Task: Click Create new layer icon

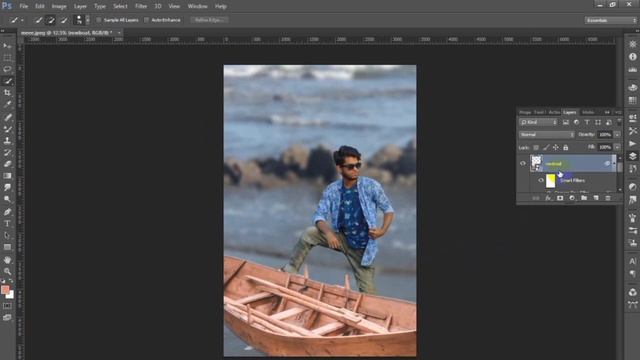Action: click(x=596, y=198)
